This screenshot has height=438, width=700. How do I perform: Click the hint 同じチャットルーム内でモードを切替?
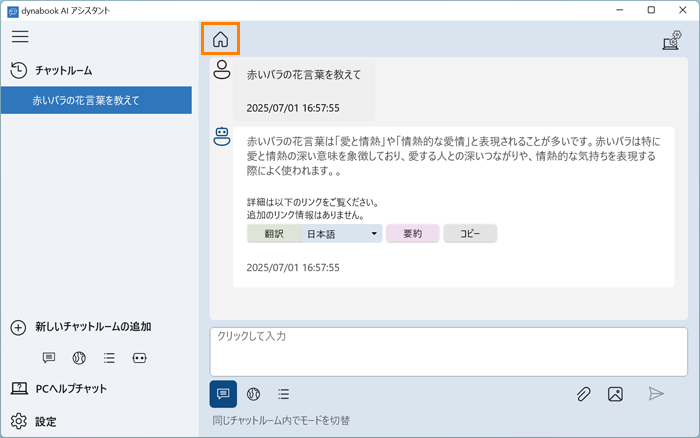[281, 420]
